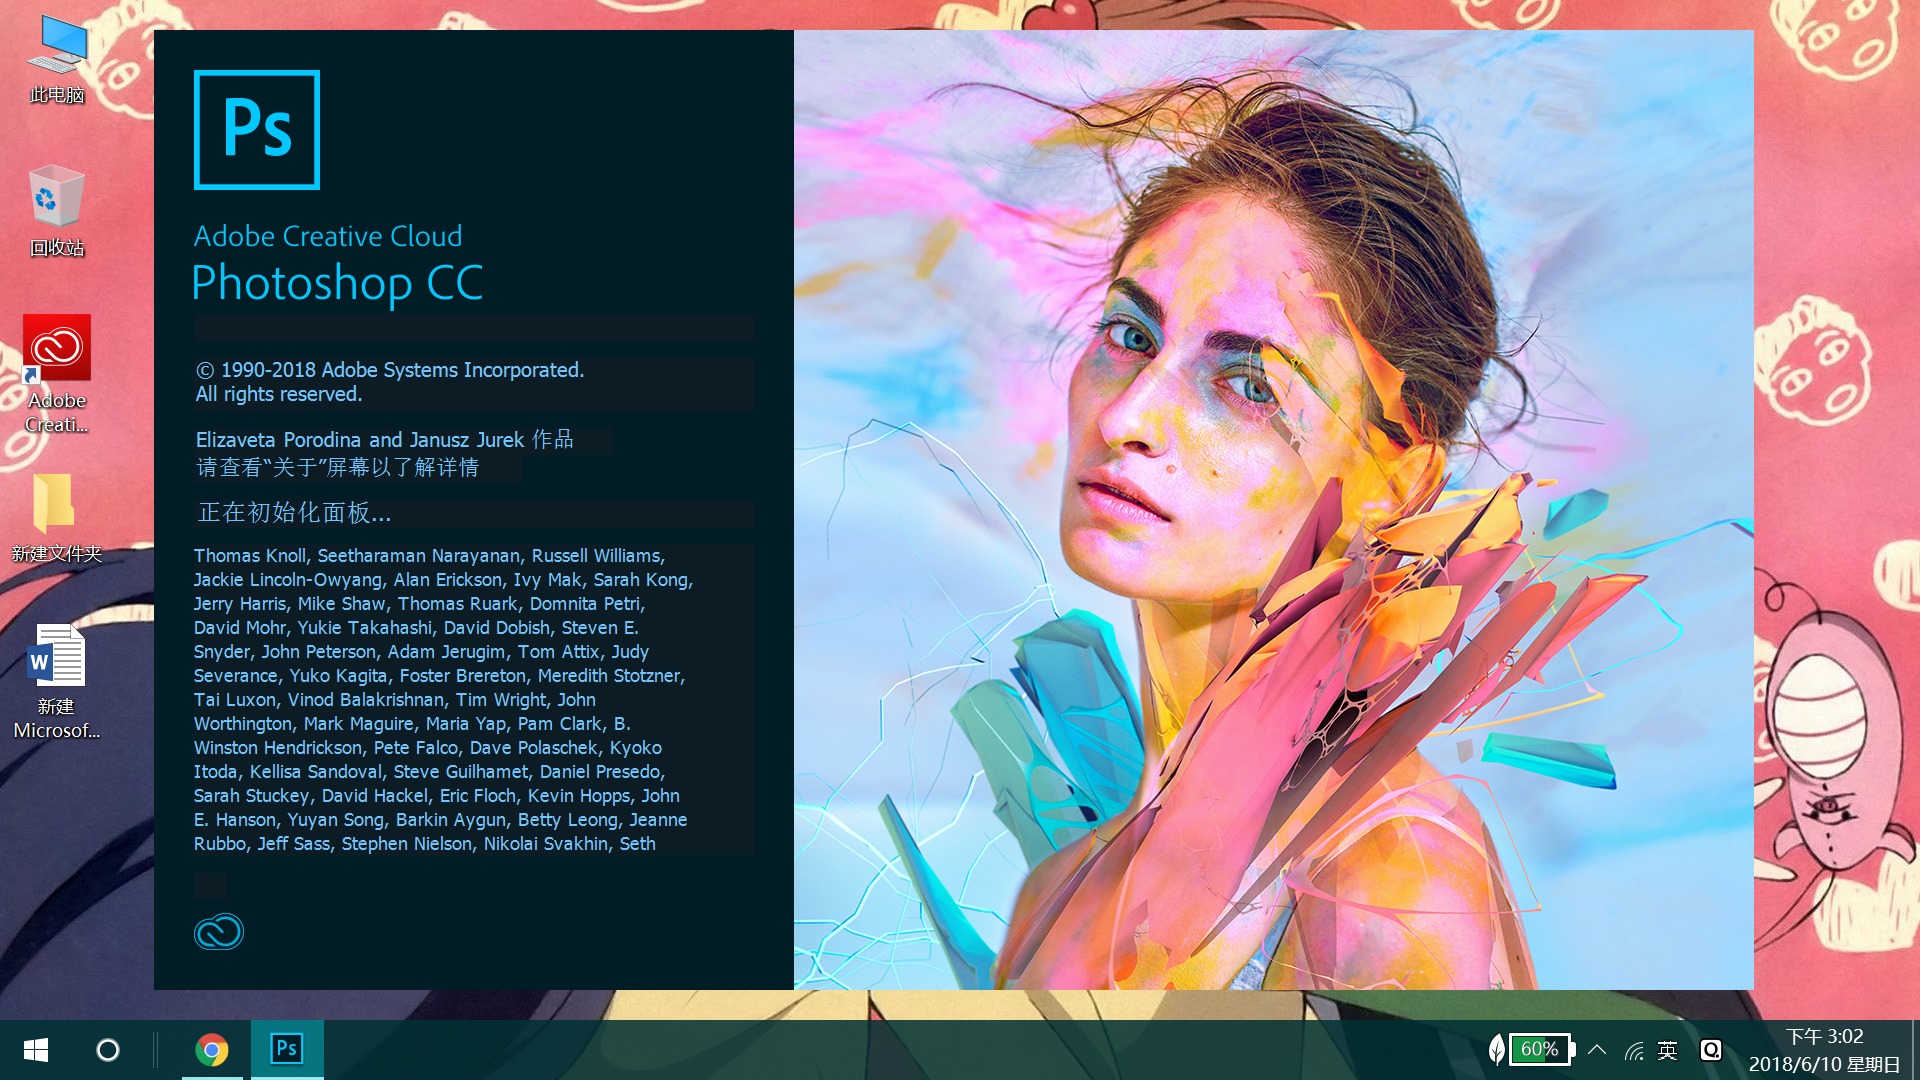Toggle the 英 input method indicator

[x=1667, y=1050]
